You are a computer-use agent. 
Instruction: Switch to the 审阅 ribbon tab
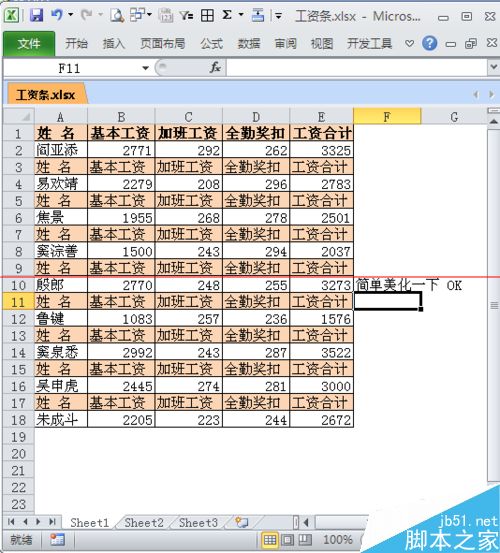click(x=286, y=44)
